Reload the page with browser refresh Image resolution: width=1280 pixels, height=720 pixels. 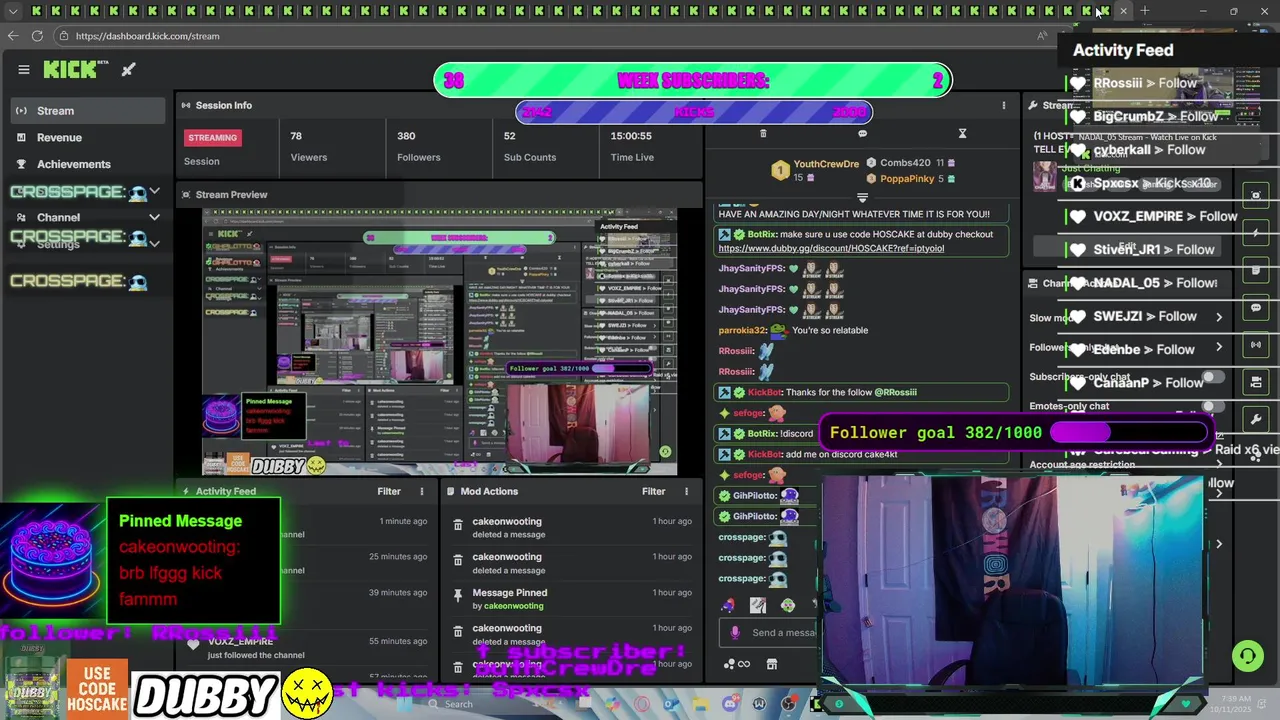pos(37,35)
